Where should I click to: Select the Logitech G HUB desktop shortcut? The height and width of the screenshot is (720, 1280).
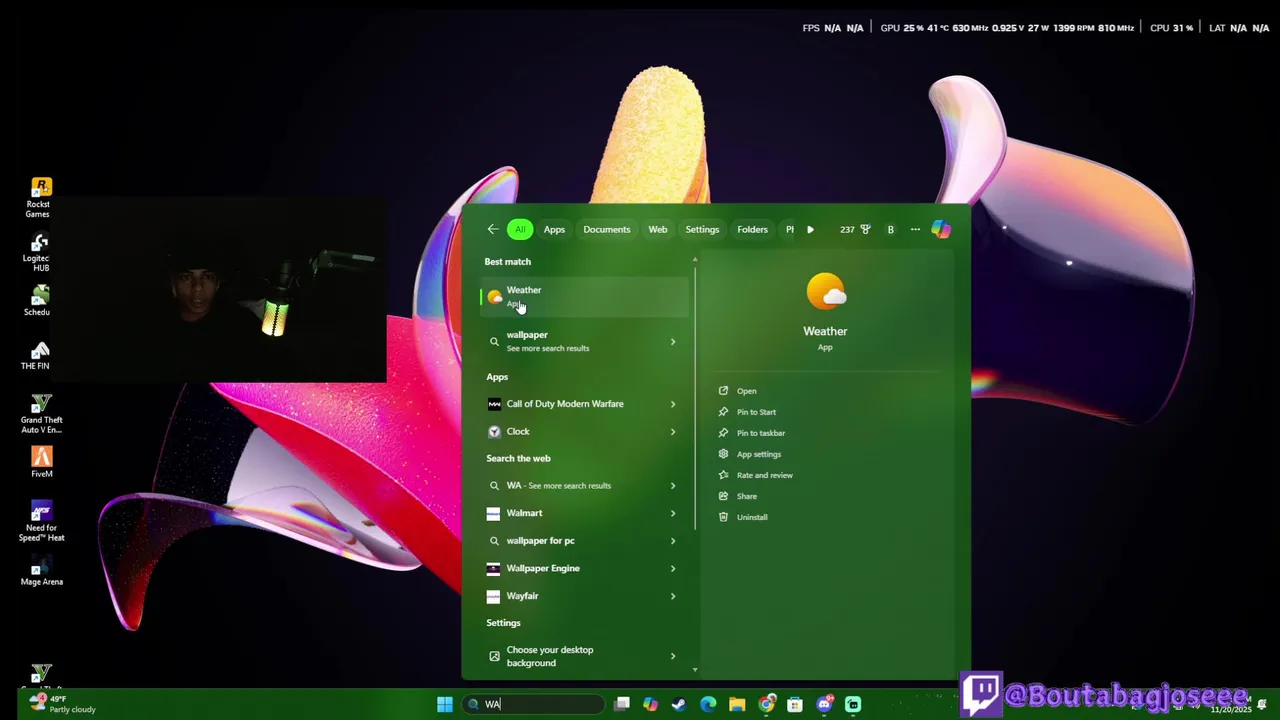tap(38, 253)
